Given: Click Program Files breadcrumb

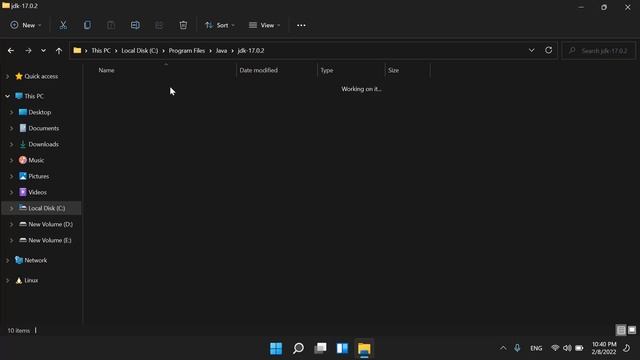Looking at the screenshot, I should pyautogui.click(x=187, y=51).
